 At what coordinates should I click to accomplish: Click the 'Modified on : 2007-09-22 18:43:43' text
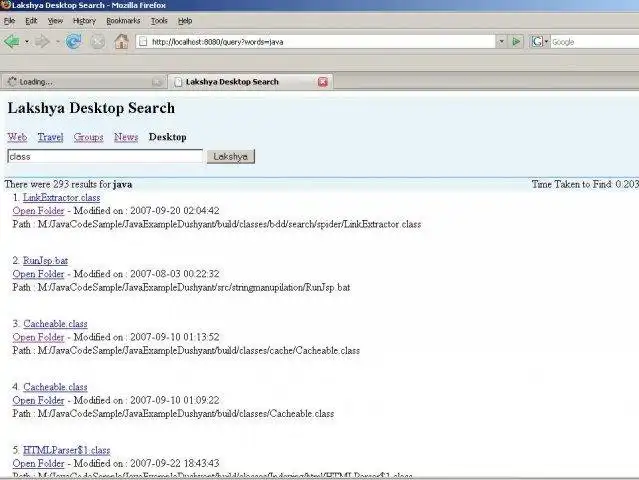tap(146, 464)
